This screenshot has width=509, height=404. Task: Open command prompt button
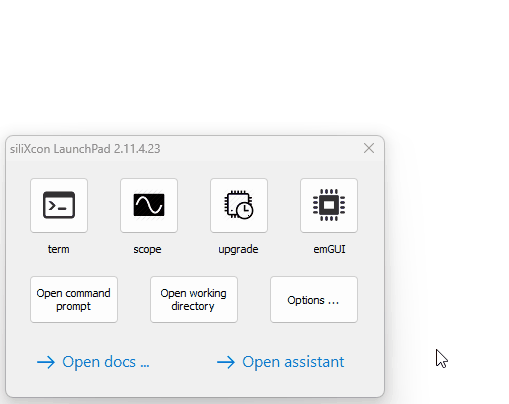tap(74, 299)
